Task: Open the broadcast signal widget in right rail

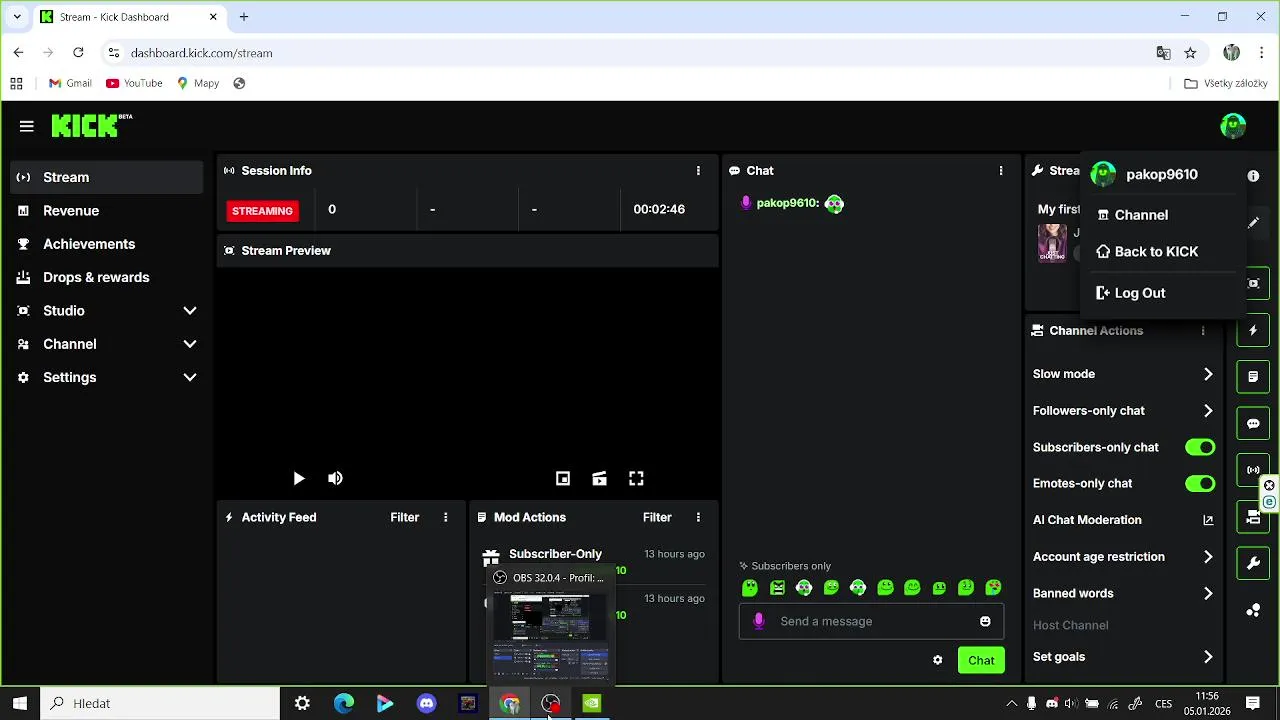Action: (x=1253, y=470)
